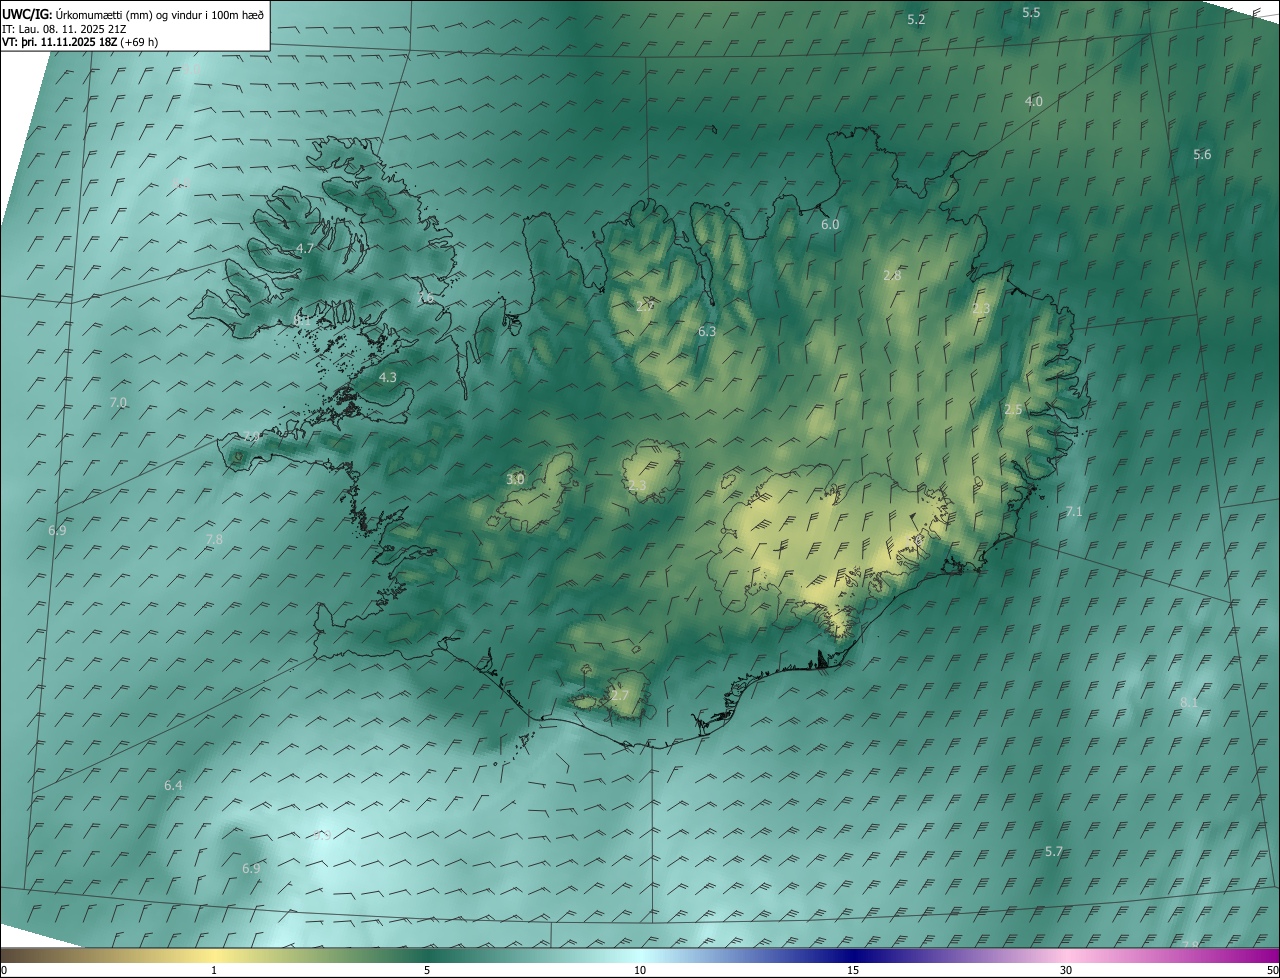
Task: Click the 6.4 value label
Action: pos(173,786)
